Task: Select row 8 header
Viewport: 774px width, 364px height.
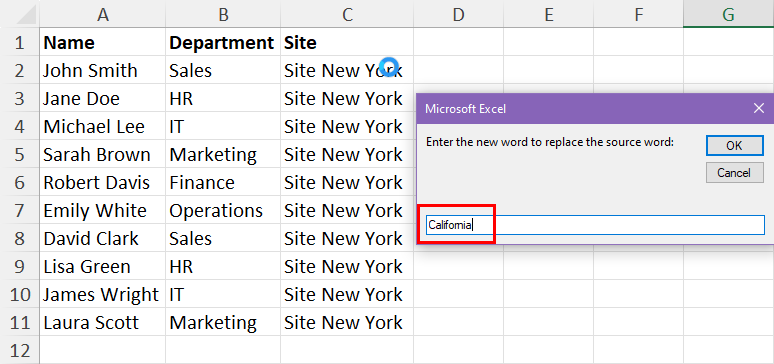Action: coord(20,238)
